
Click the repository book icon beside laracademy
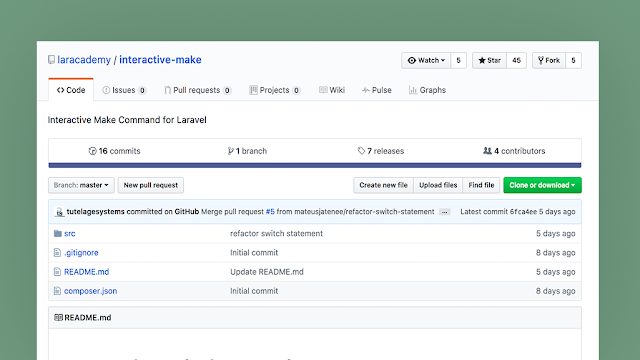[51, 60]
